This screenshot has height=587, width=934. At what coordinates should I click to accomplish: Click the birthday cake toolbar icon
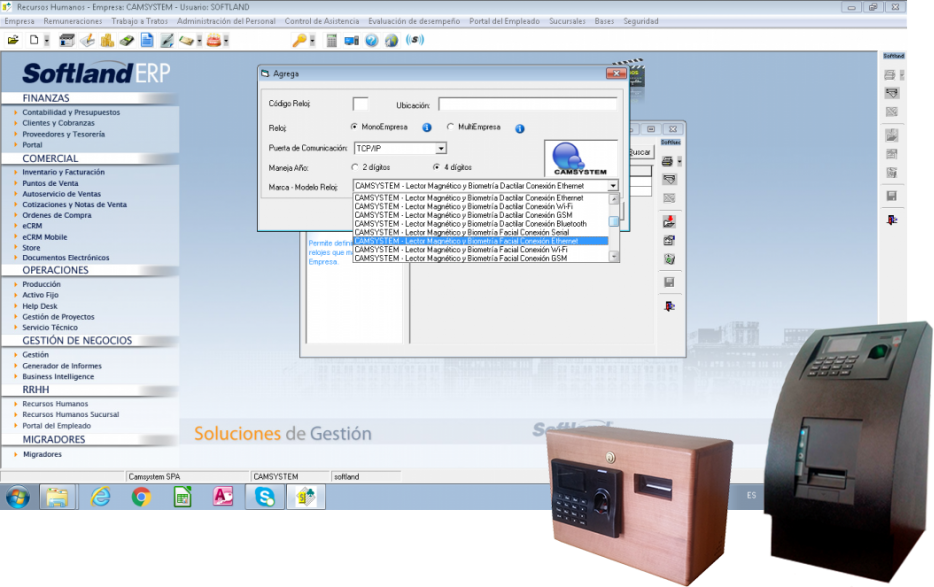[213, 40]
